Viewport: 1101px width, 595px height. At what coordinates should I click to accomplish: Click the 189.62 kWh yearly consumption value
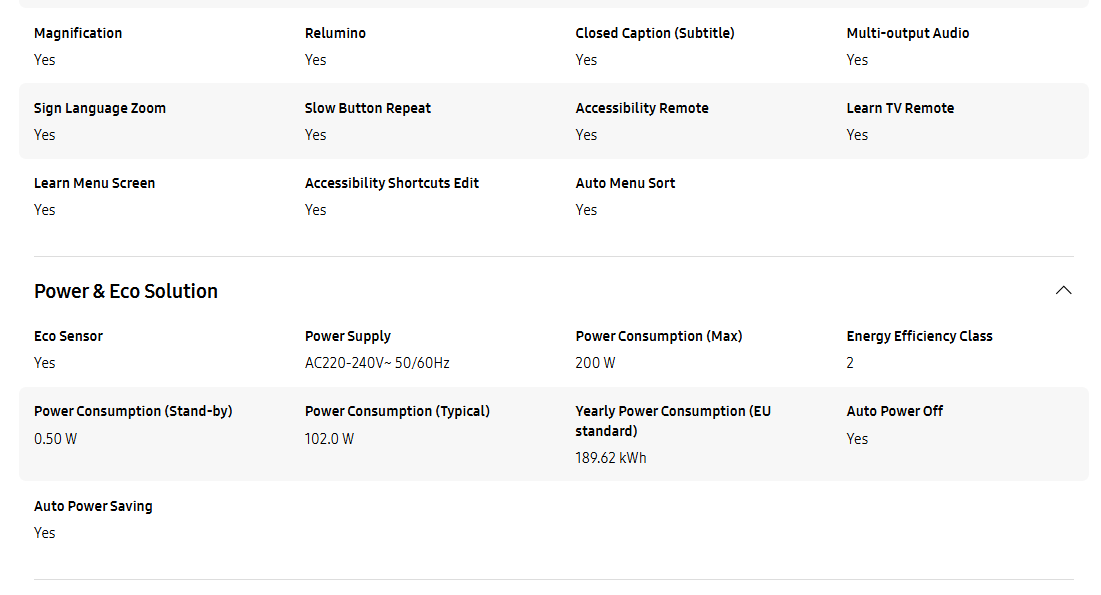pos(610,458)
